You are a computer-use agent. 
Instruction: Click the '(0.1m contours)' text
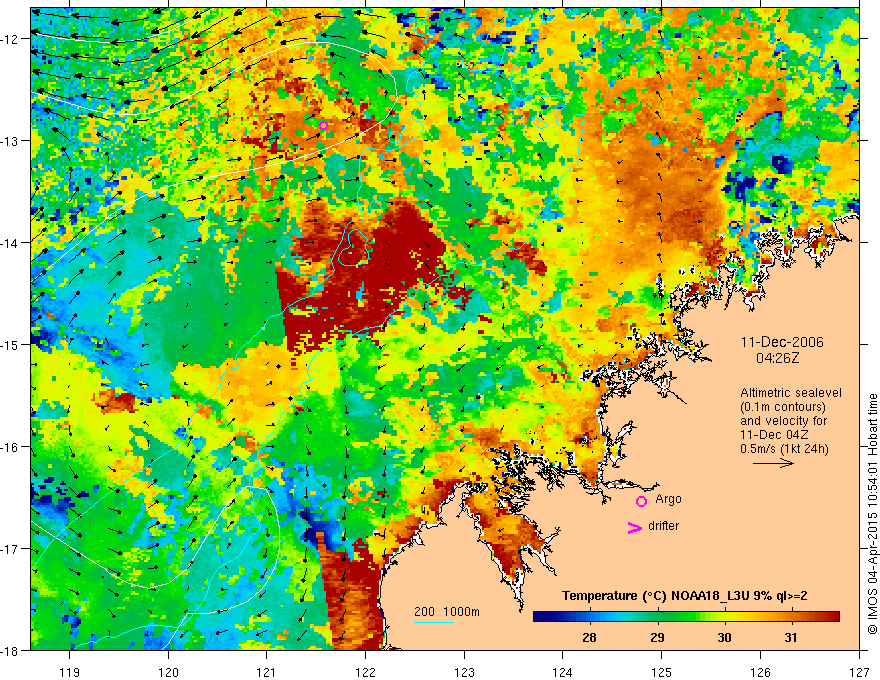tap(783, 407)
